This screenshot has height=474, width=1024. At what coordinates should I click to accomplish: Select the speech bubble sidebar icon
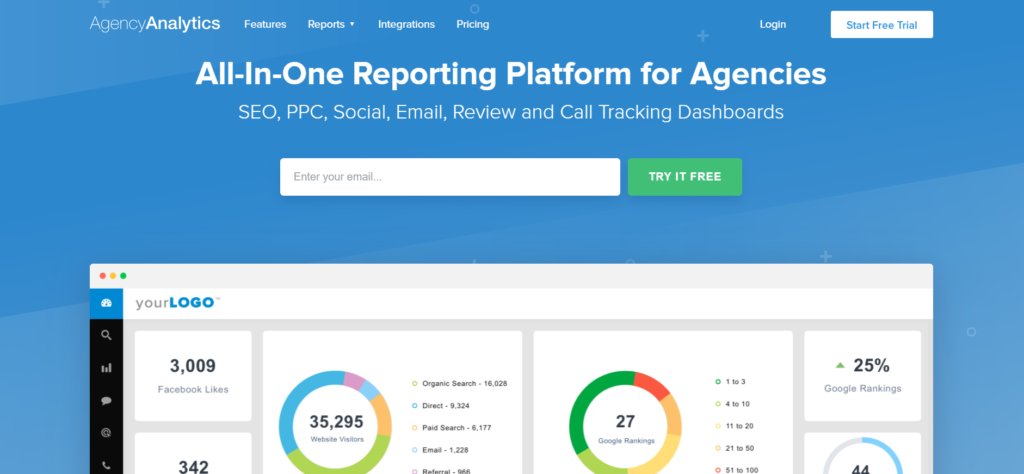click(x=106, y=401)
